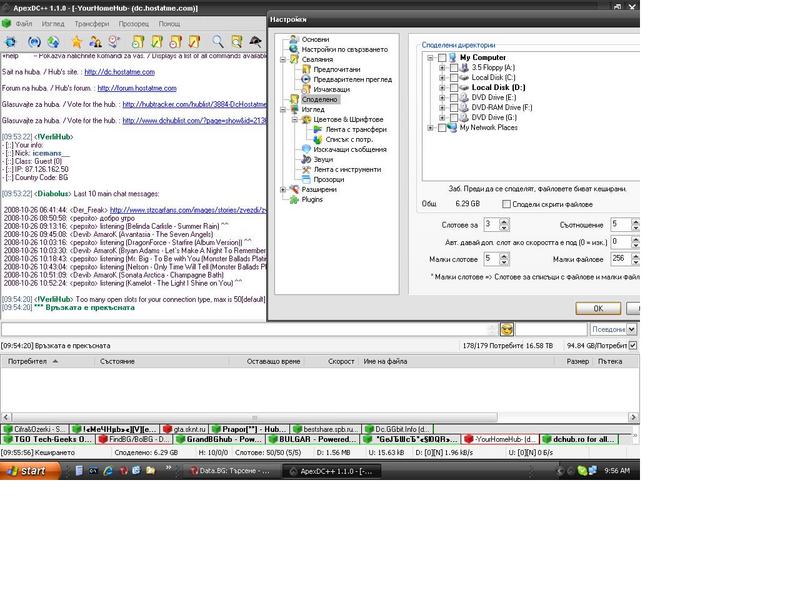Switch to the dchub.ro for all tab

coord(579,439)
